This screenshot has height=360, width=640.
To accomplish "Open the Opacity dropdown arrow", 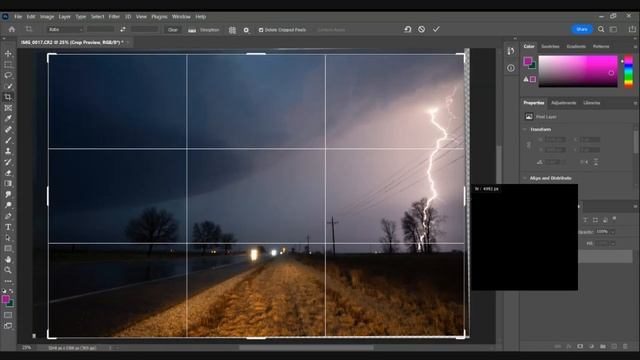I will (x=612, y=232).
